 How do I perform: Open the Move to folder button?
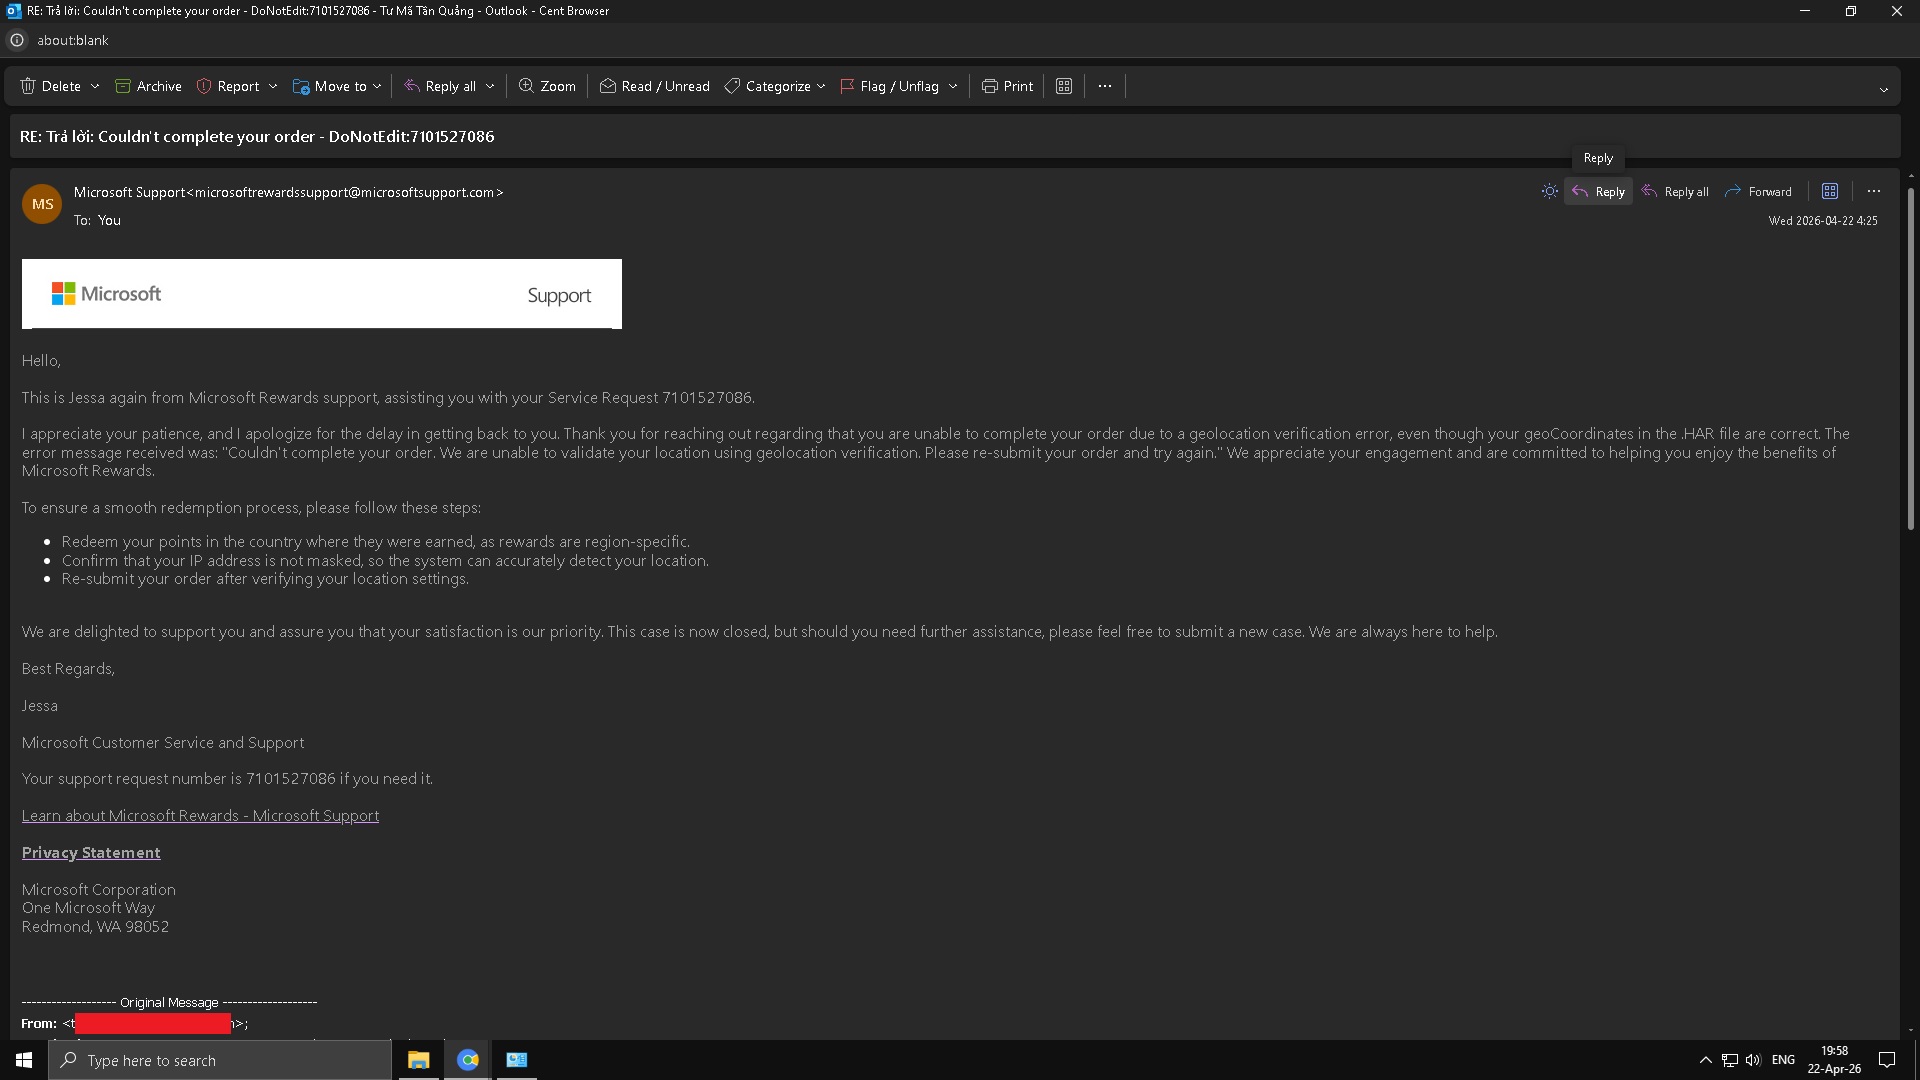(330, 86)
